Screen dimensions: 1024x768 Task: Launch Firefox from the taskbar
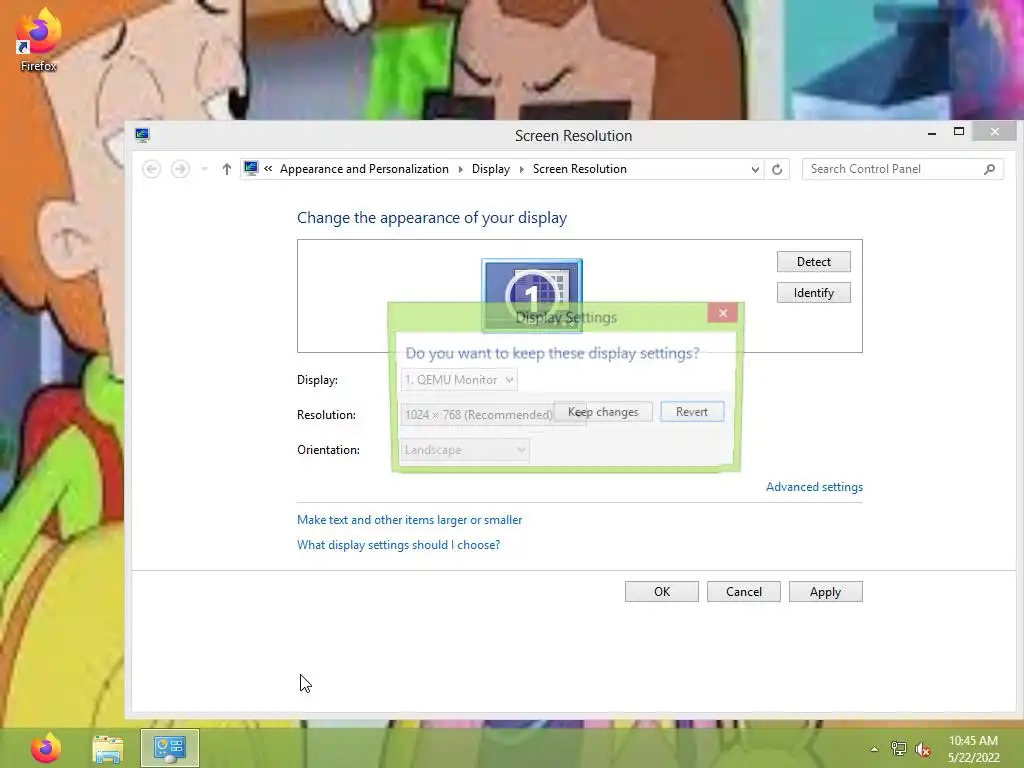click(x=46, y=748)
